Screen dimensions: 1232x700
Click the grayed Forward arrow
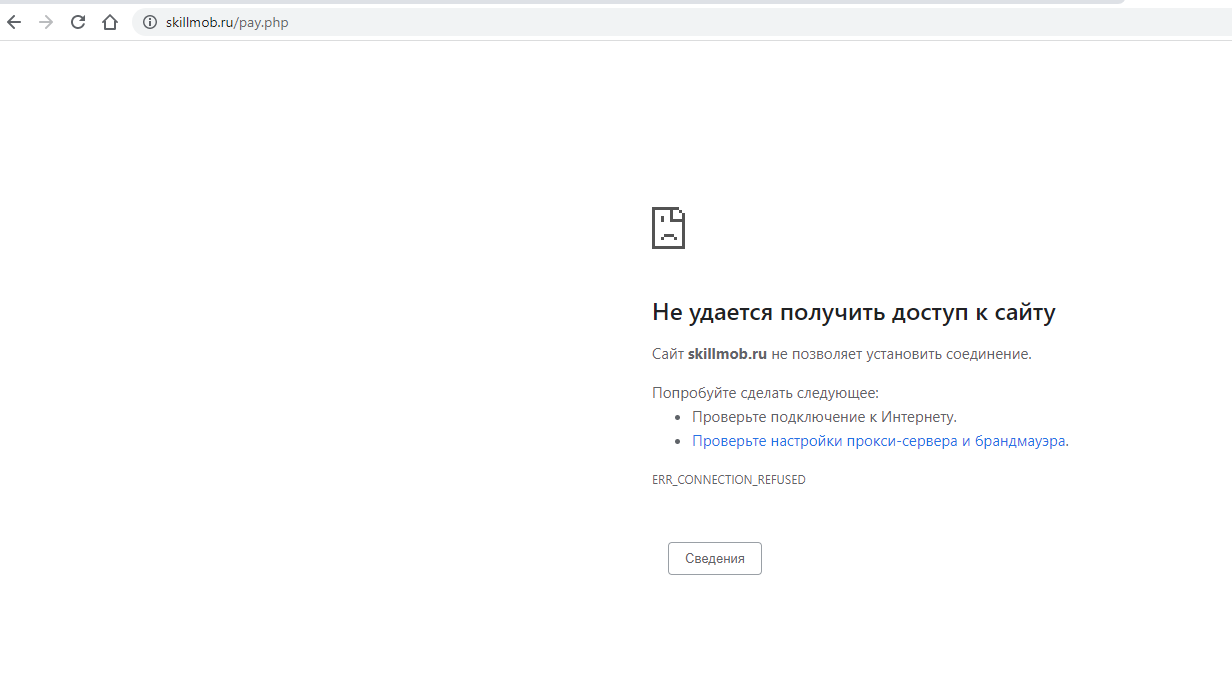point(46,22)
